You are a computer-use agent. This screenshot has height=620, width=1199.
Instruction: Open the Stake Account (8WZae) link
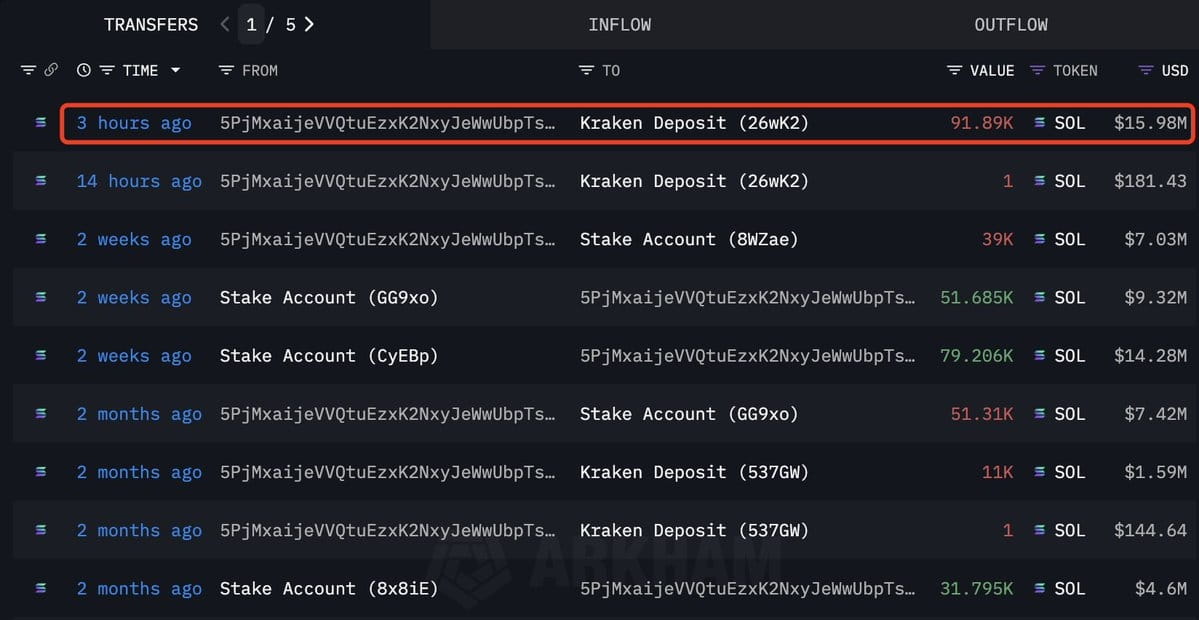(689, 239)
